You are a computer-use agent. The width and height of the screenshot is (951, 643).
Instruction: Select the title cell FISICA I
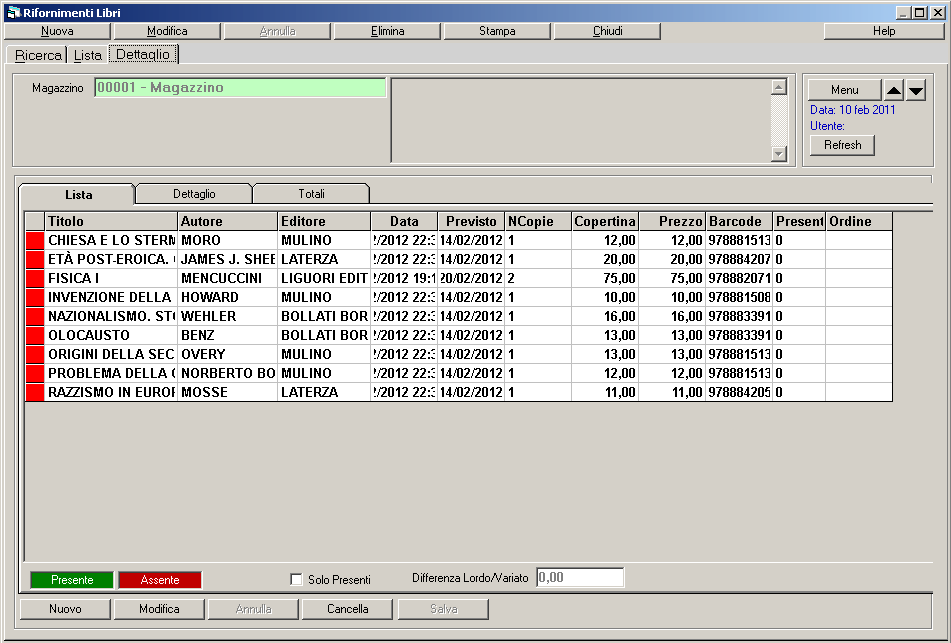click(111, 278)
